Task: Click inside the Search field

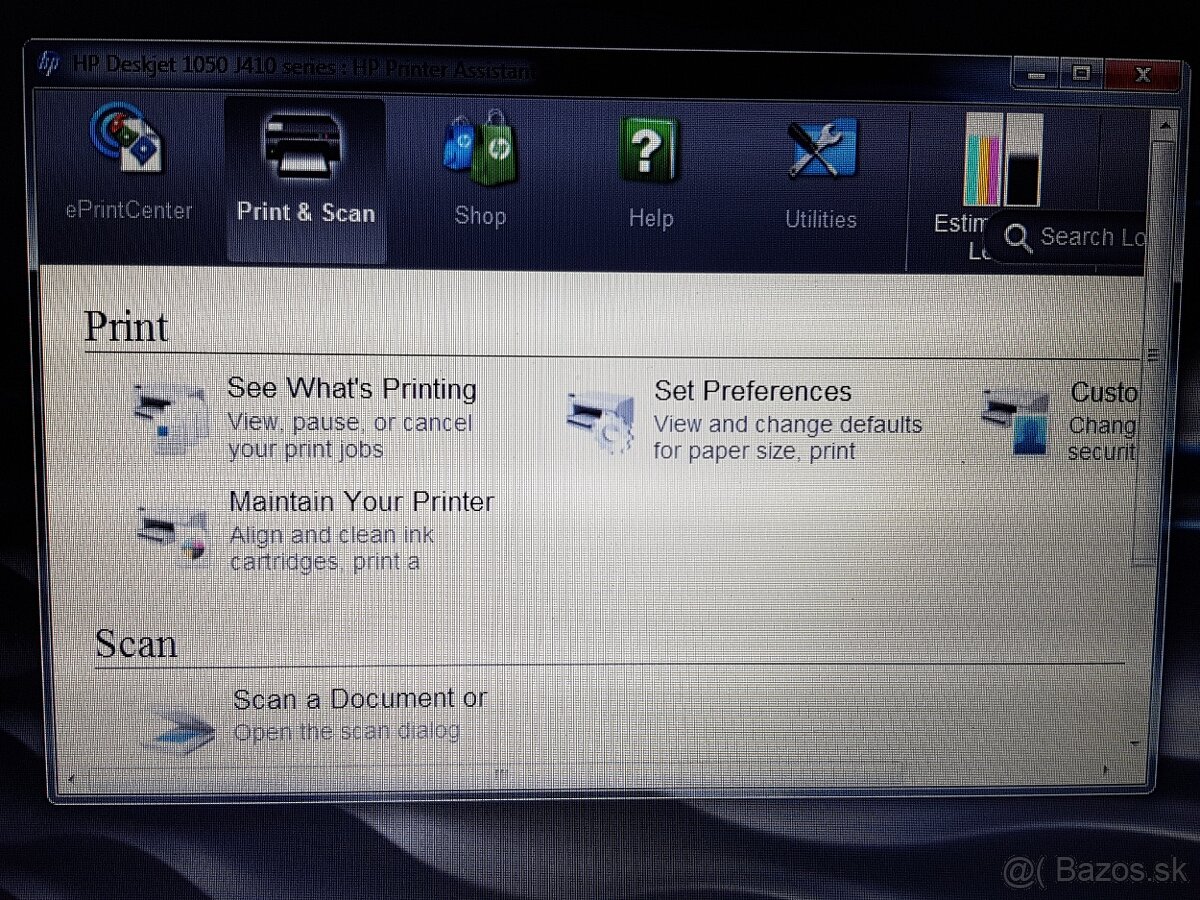Action: point(1090,238)
